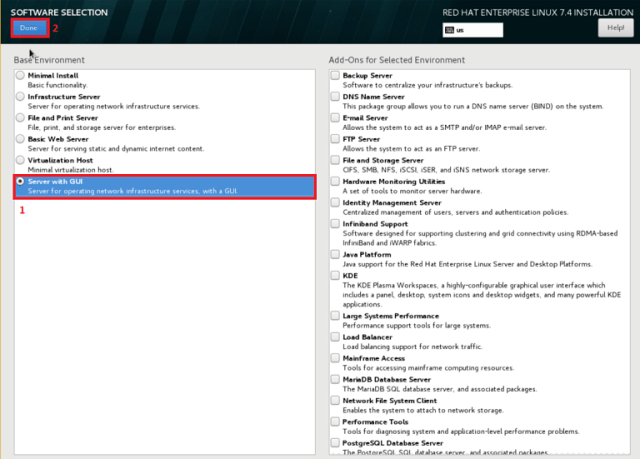Check Large Systems Performance add-on

(335, 316)
